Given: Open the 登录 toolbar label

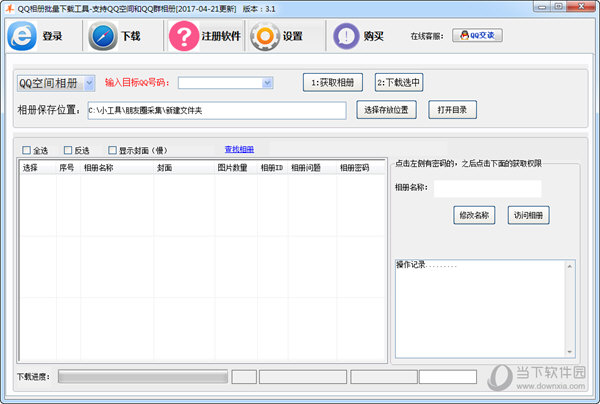Looking at the screenshot, I should 52,36.
